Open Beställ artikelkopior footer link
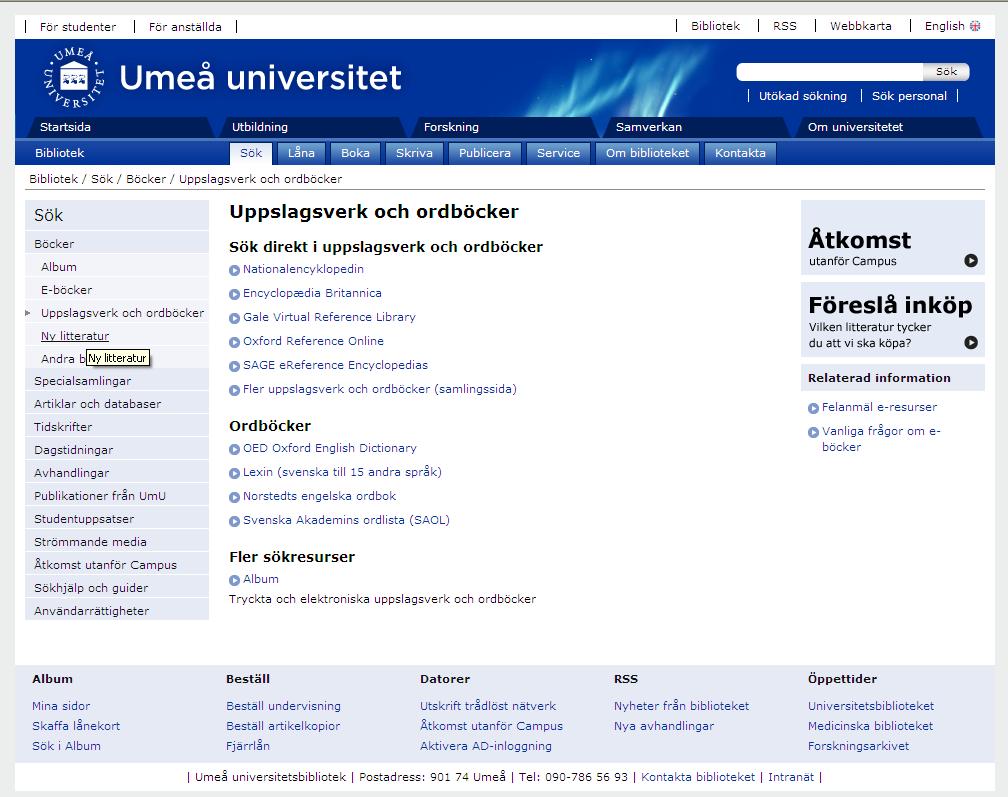1008x797 pixels. coord(283,726)
